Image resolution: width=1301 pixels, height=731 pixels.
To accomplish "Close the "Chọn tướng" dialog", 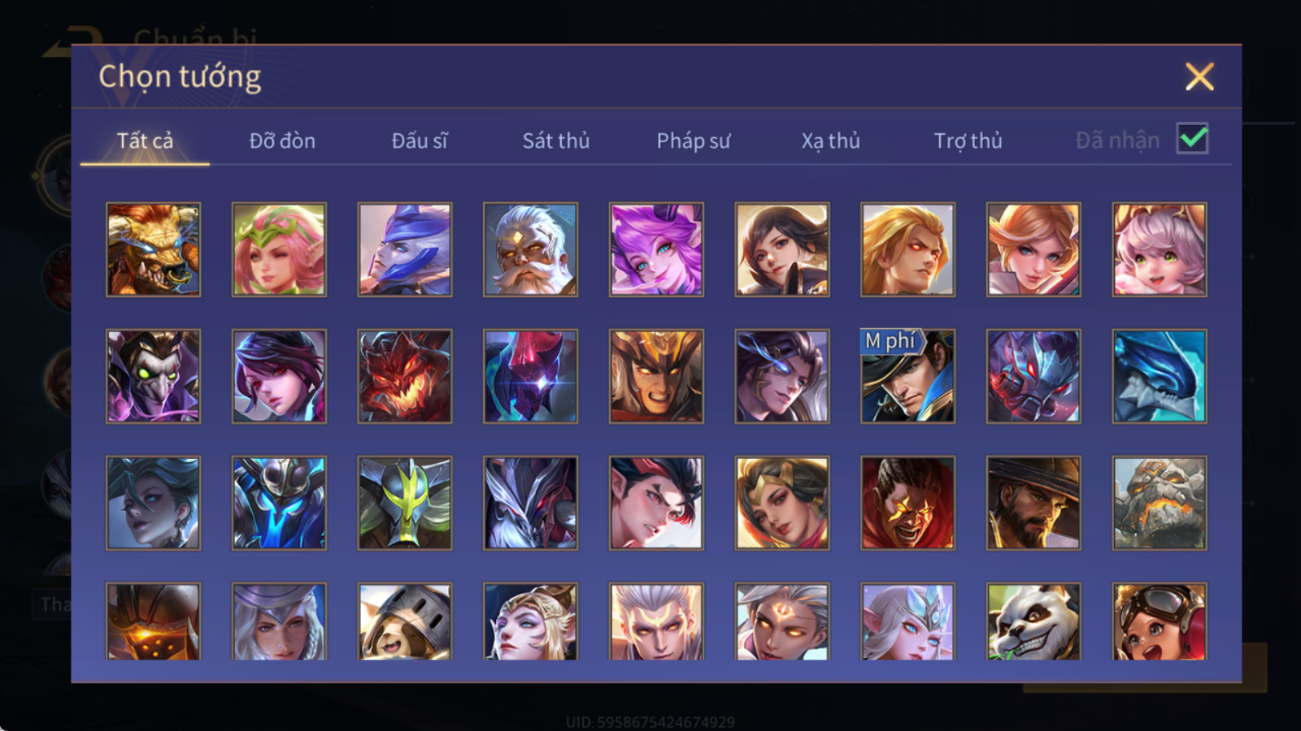I will (1199, 77).
